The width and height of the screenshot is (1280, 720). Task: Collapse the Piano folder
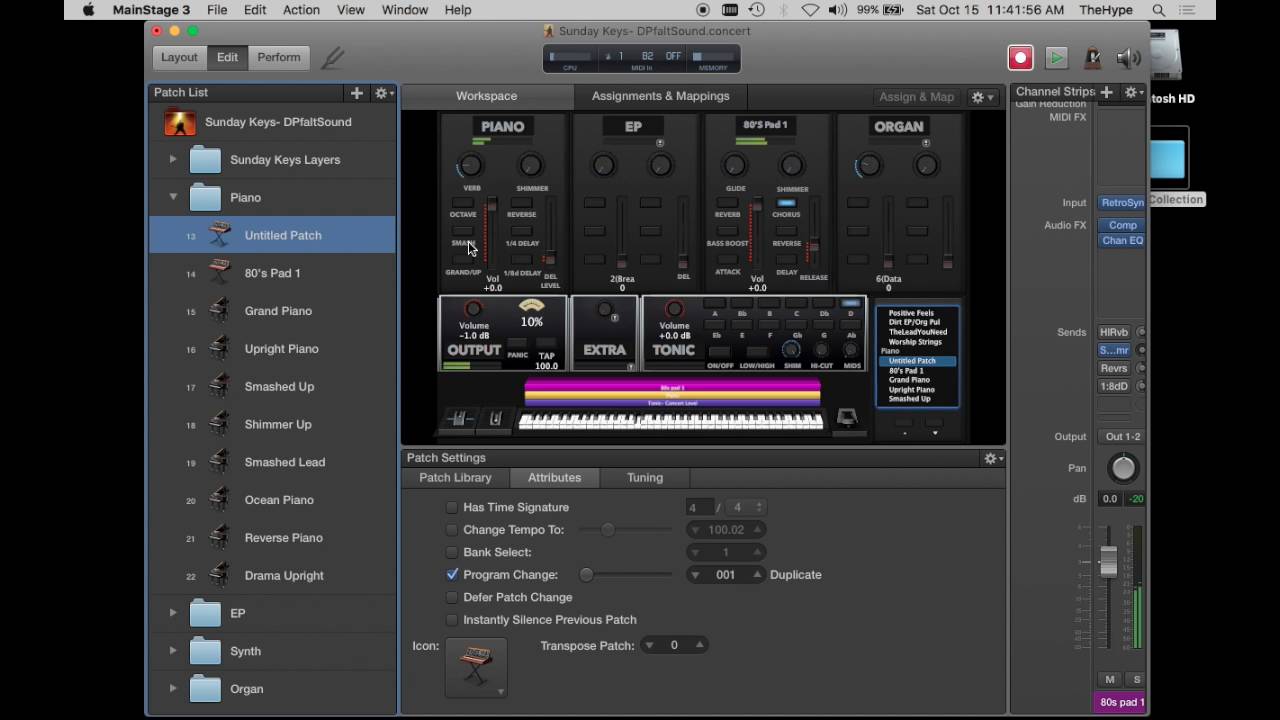[x=173, y=197]
